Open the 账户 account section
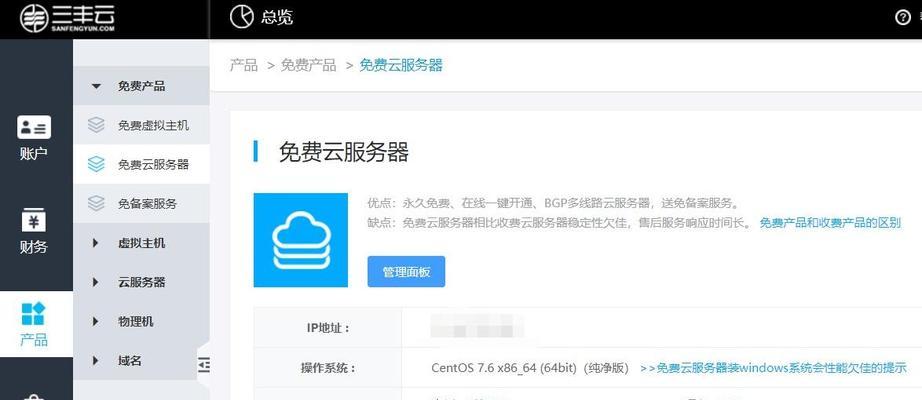The height and width of the screenshot is (400, 922). point(34,138)
